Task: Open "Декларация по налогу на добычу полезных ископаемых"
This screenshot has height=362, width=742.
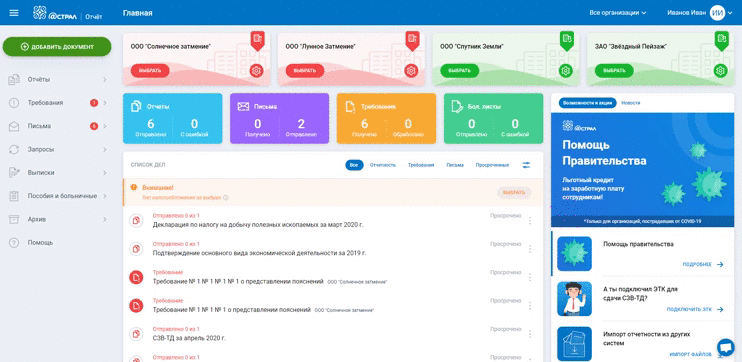Action: tap(258, 225)
